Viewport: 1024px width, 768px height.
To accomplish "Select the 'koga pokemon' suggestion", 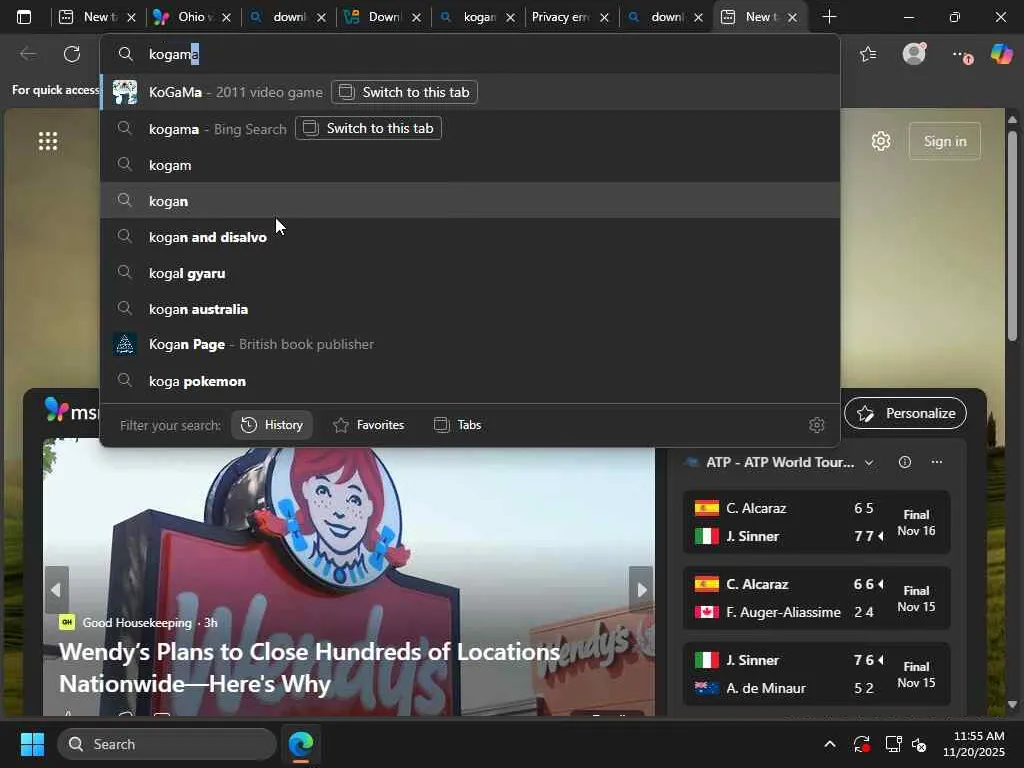I will coord(470,381).
